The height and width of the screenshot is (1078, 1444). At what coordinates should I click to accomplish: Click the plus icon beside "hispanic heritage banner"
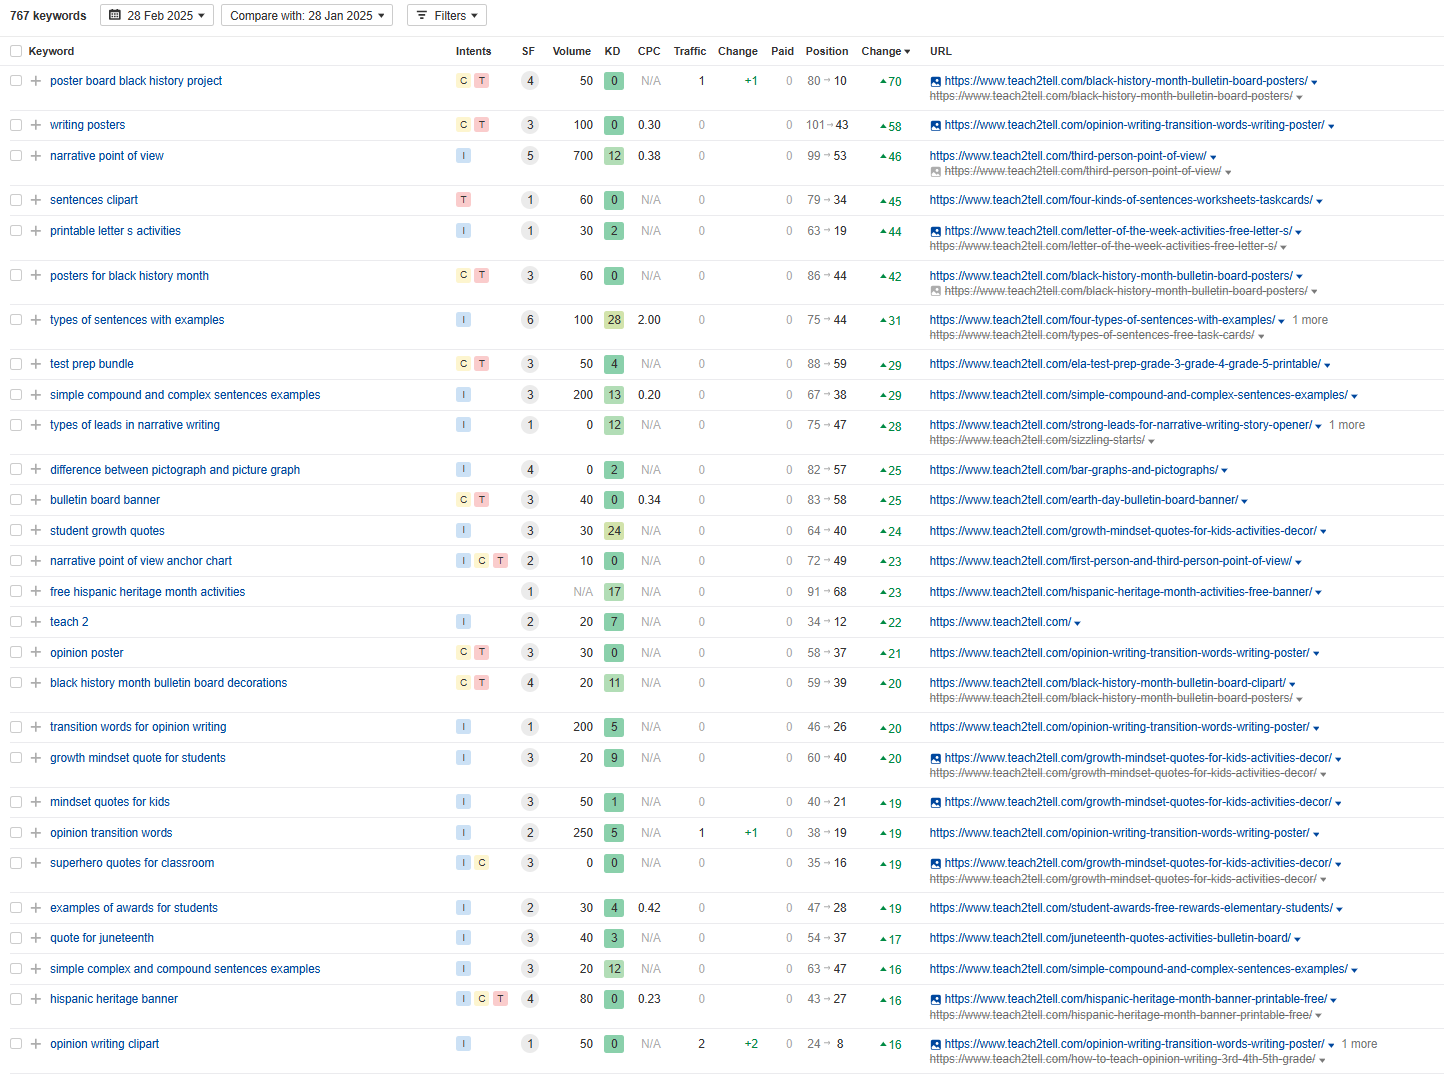click(x=36, y=999)
